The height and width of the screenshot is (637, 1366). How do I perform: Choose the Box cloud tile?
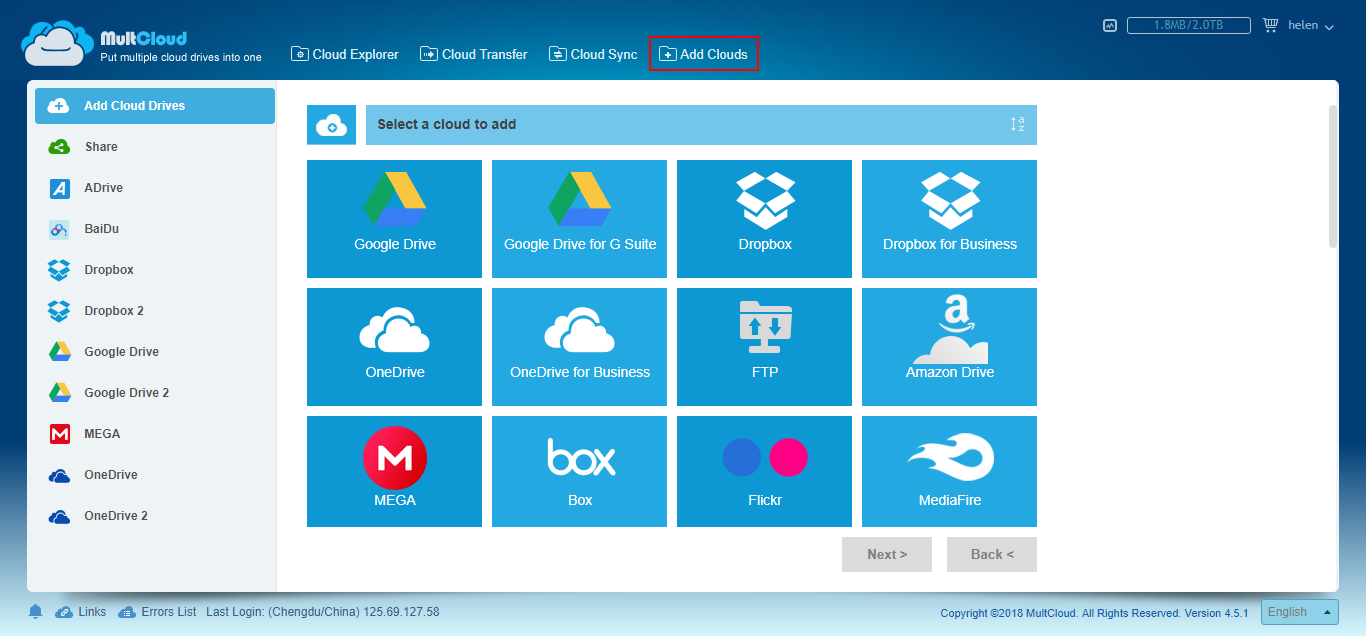click(x=579, y=471)
